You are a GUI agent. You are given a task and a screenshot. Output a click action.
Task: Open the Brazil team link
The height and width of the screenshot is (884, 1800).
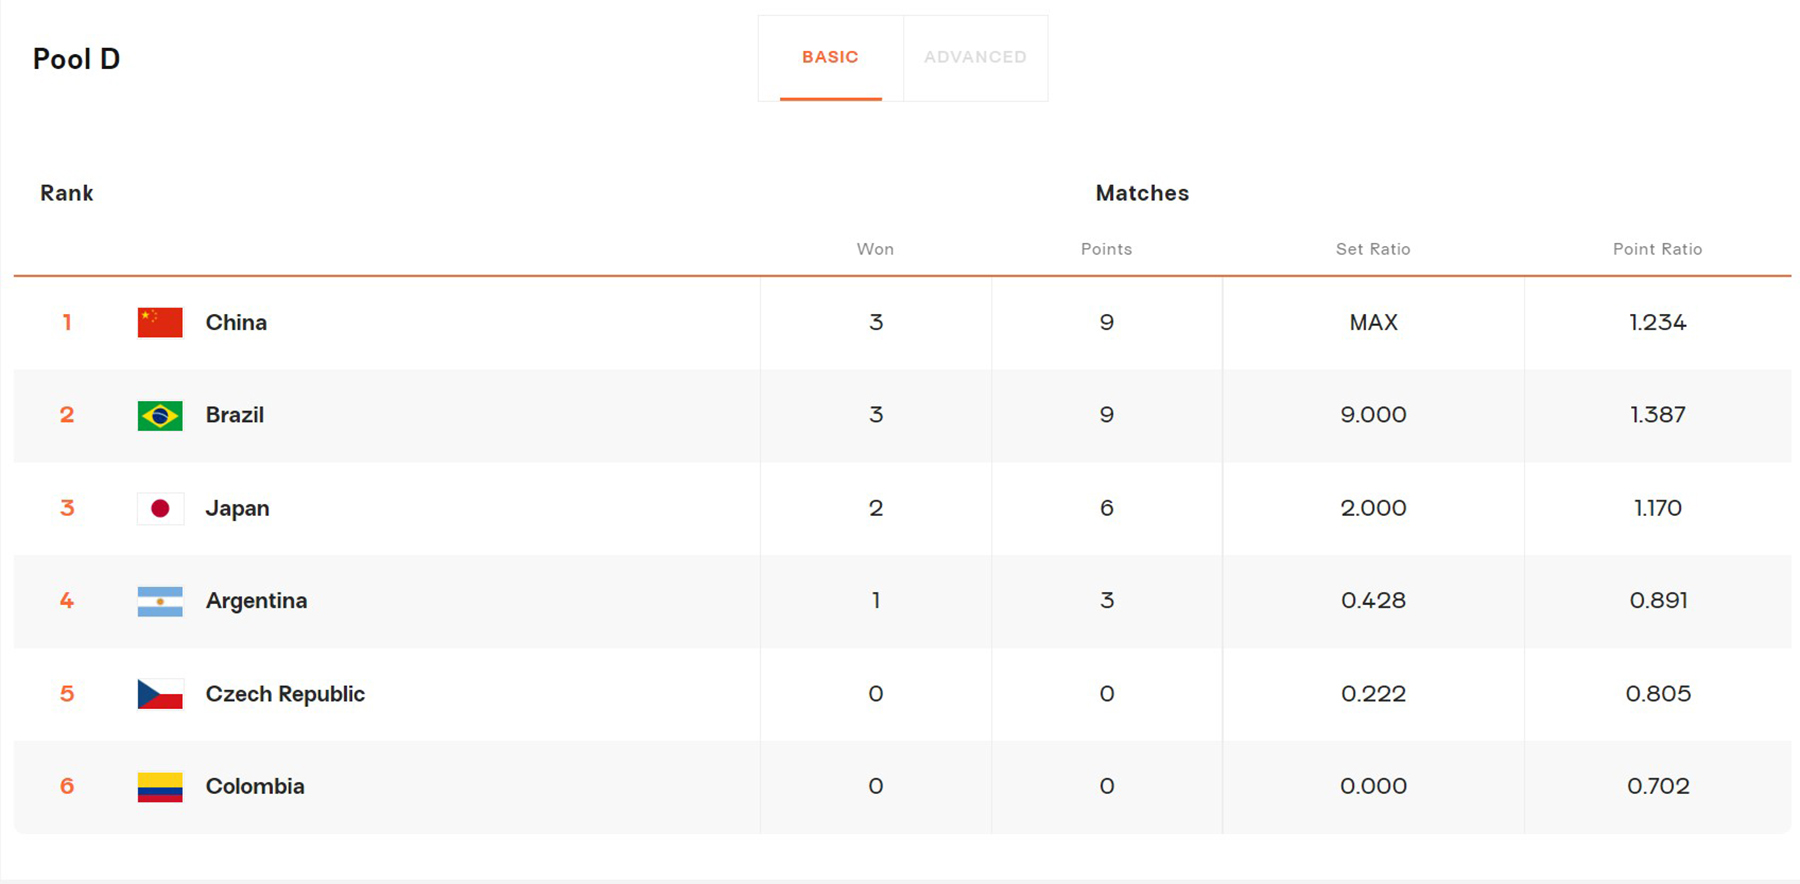(235, 415)
